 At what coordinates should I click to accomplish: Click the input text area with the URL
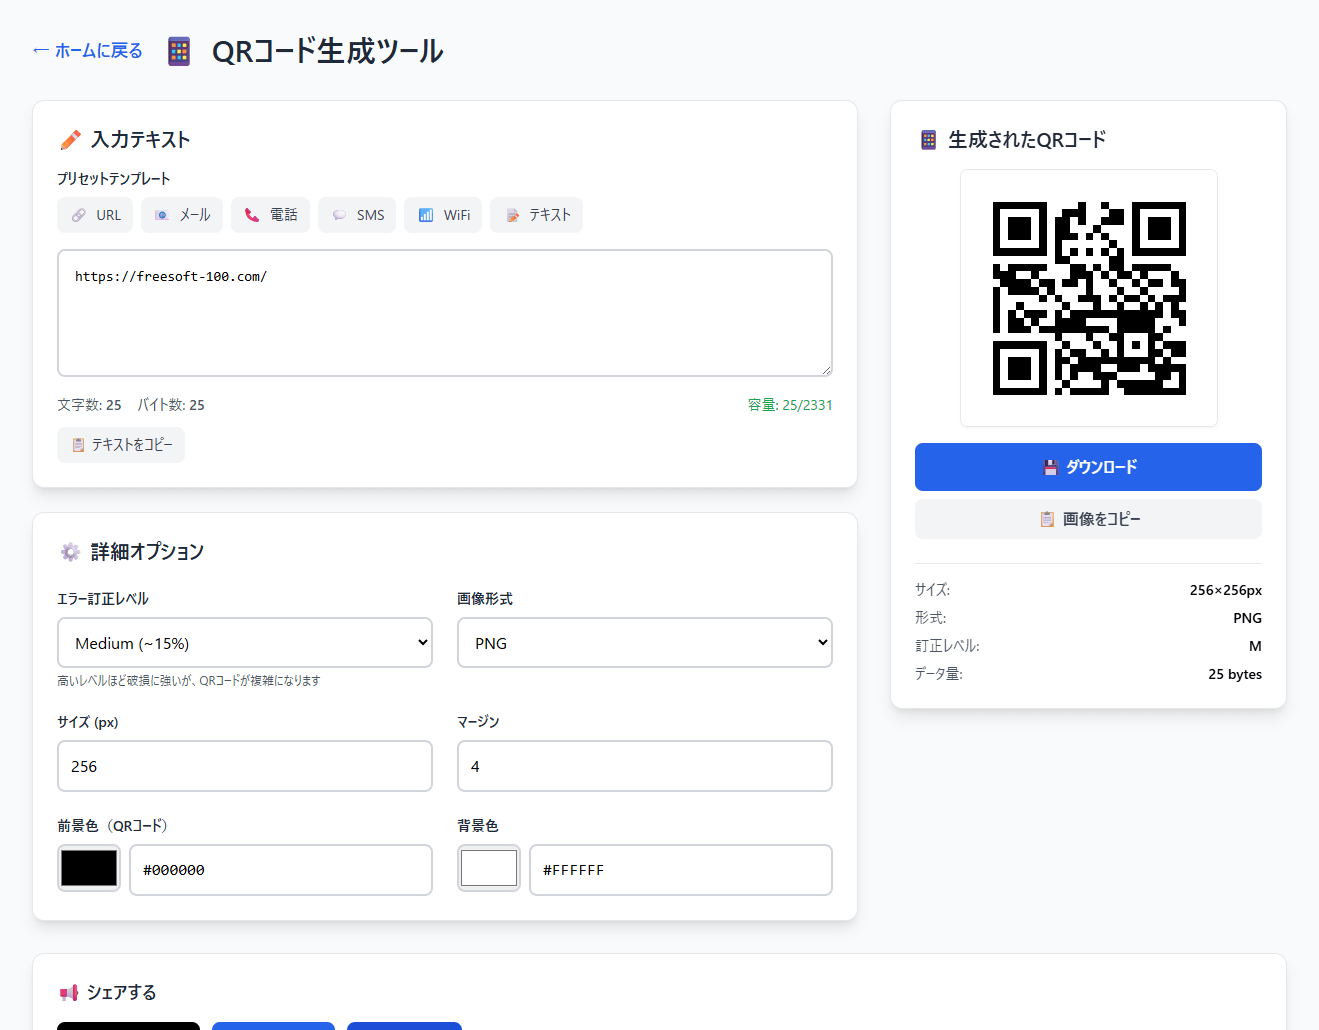coord(445,313)
